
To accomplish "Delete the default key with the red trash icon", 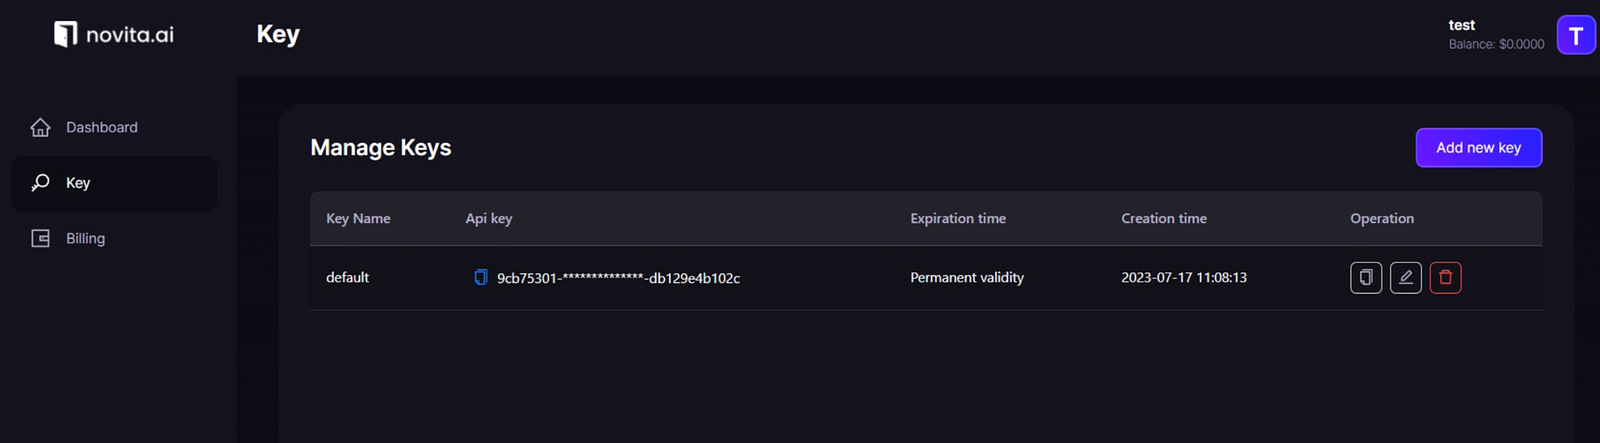I will 1445,277.
